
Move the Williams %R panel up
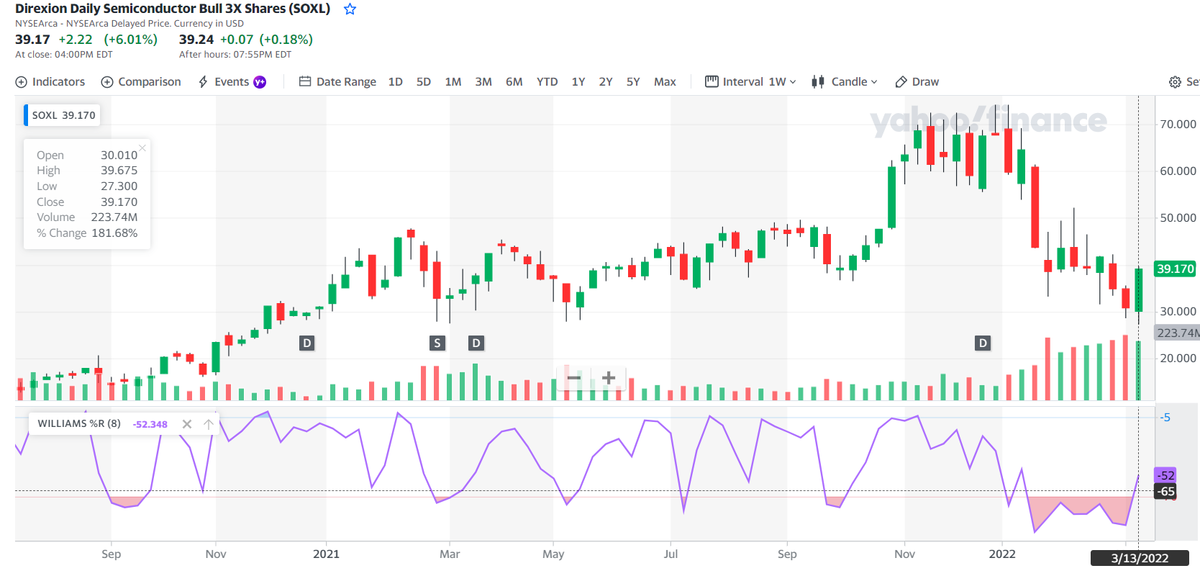click(208, 424)
